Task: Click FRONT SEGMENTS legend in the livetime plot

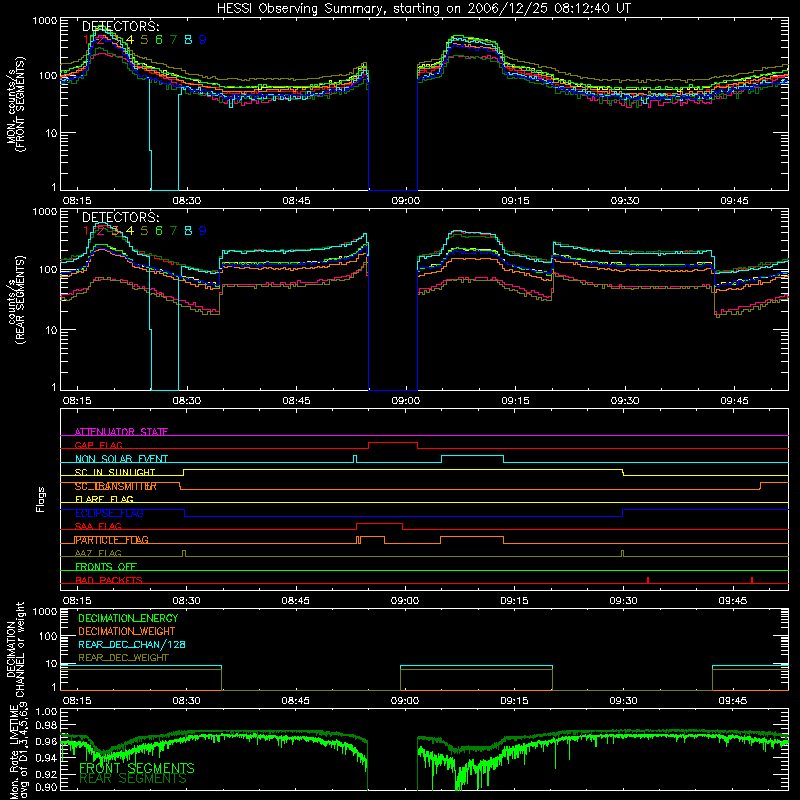Action: (137, 768)
